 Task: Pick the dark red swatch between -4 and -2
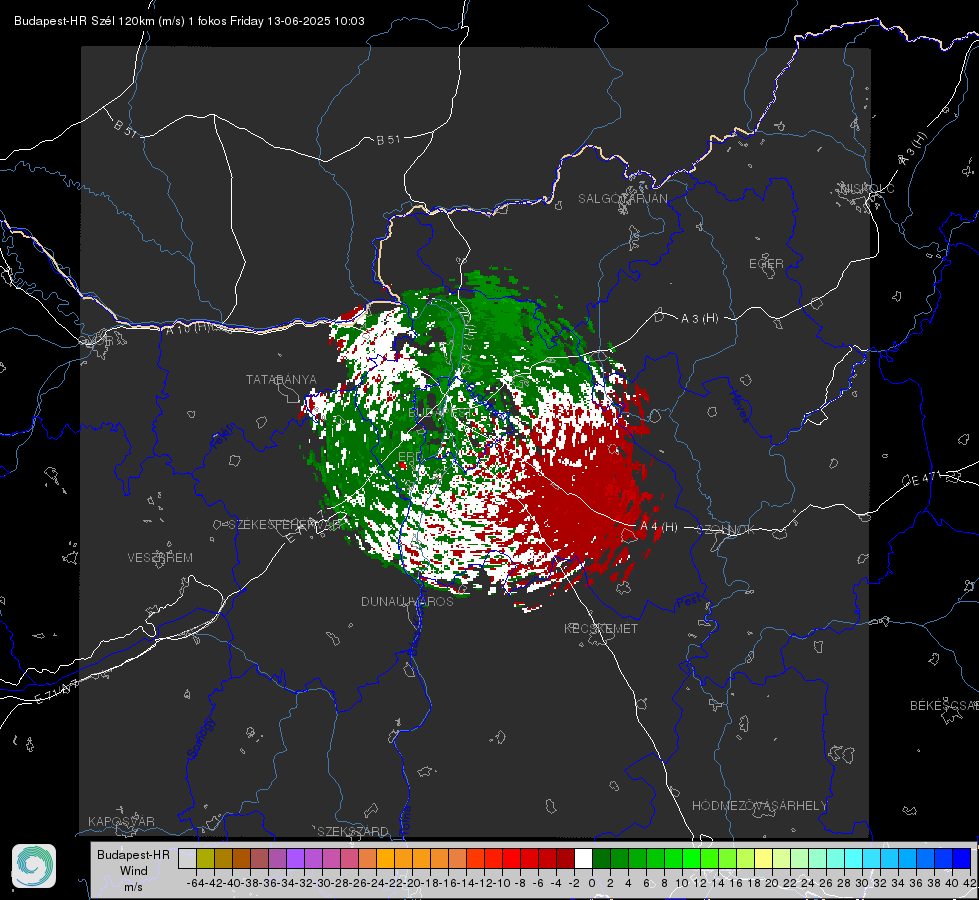tap(565, 858)
